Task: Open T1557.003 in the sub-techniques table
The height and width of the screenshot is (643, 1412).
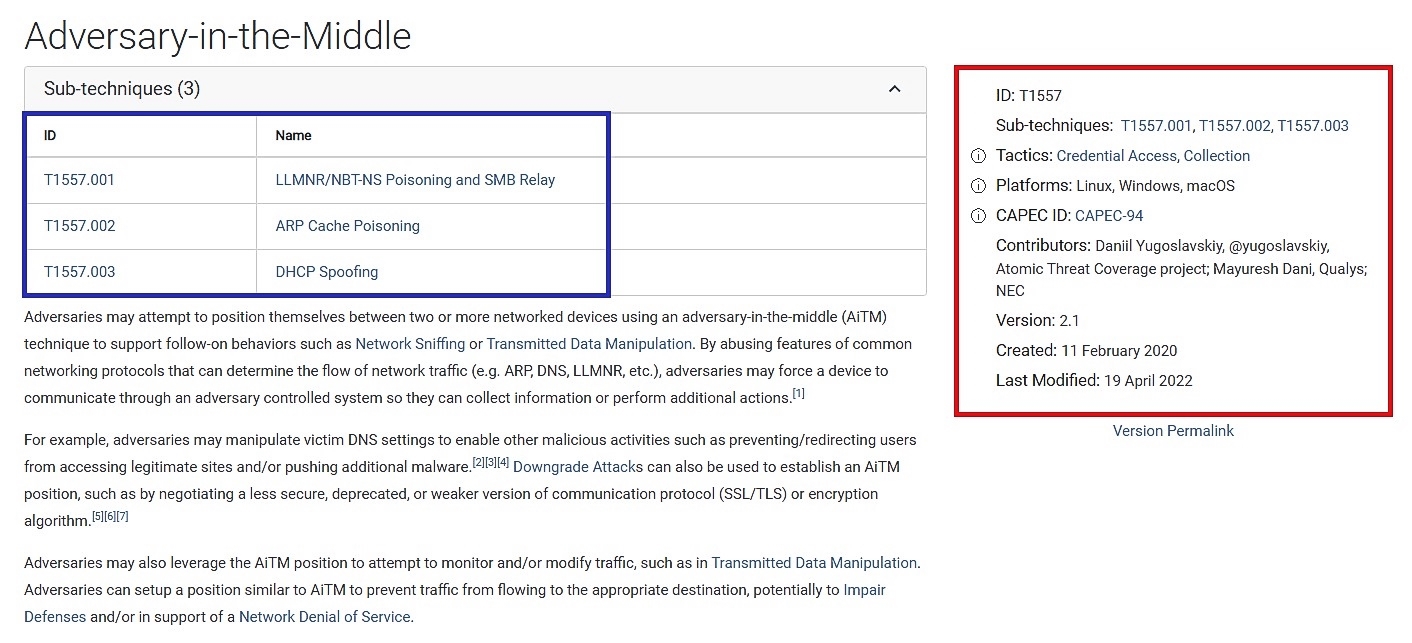Action: [x=79, y=272]
